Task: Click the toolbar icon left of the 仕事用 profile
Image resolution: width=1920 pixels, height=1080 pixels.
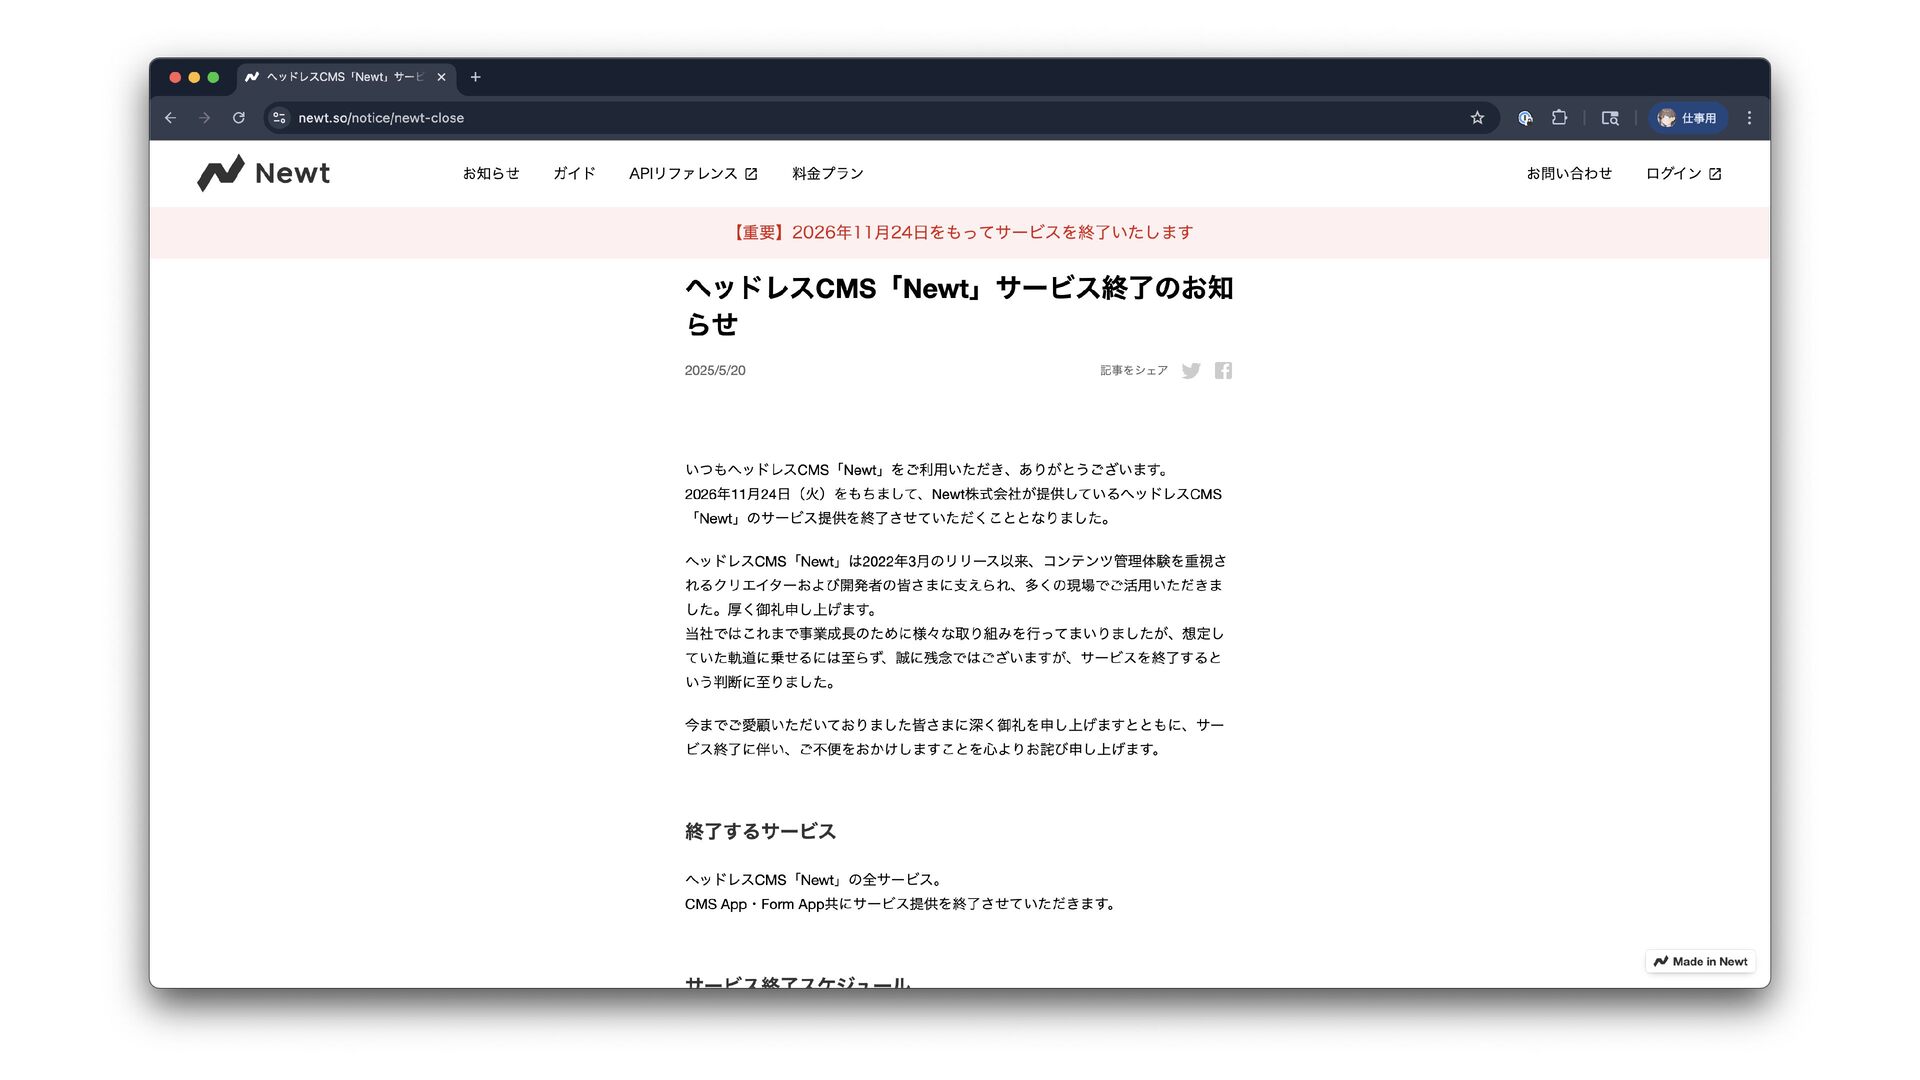Action: [x=1610, y=118]
